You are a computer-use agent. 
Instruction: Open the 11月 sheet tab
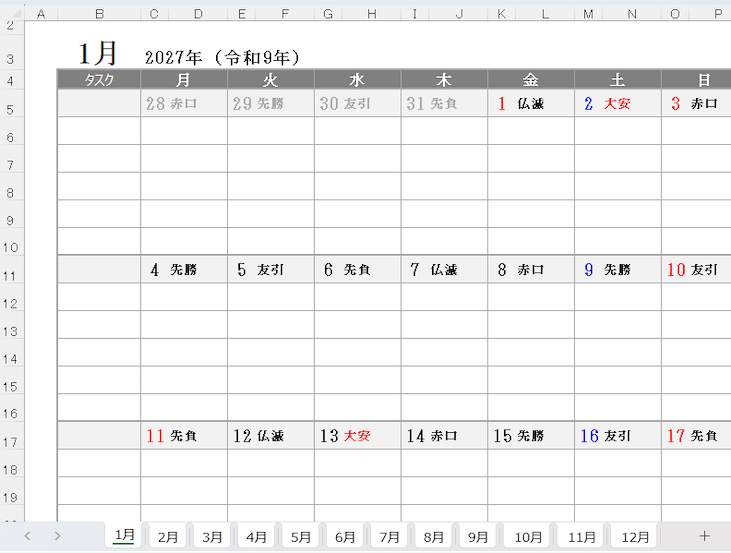coord(581,537)
